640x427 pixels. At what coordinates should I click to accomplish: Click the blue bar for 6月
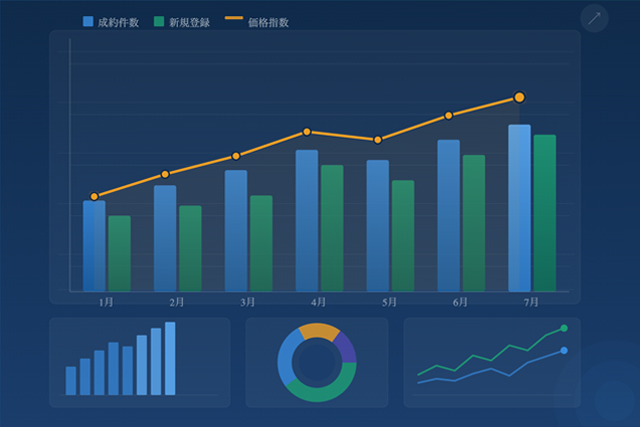449,216
